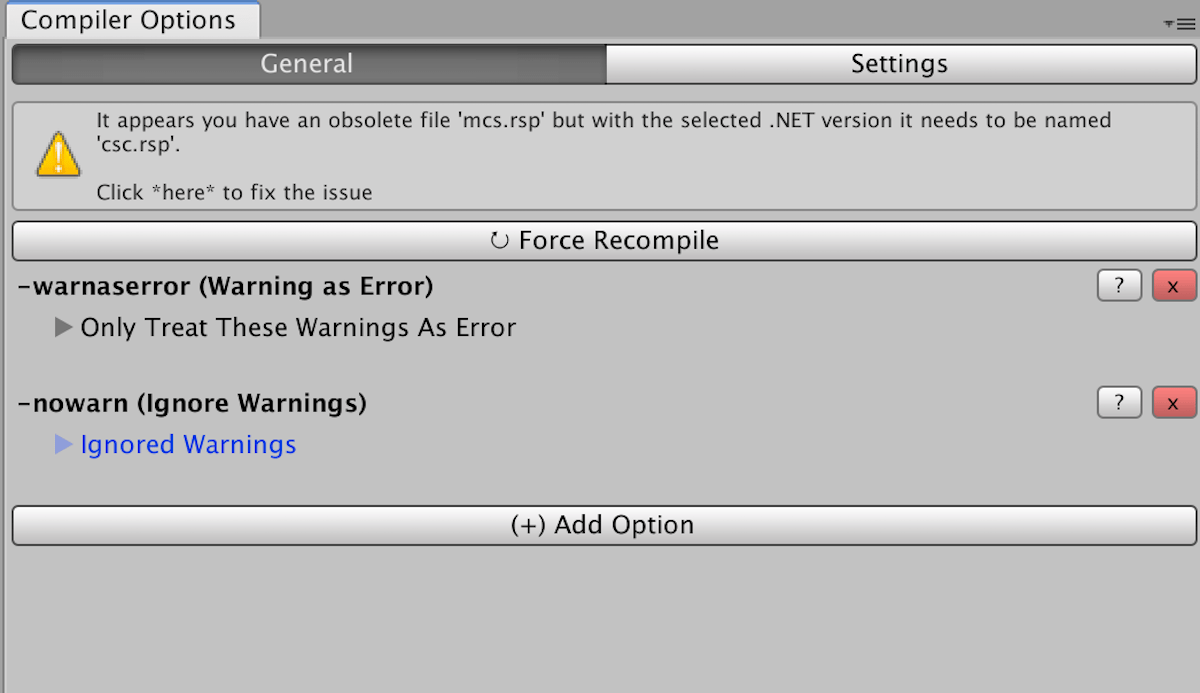Open the panel options menu icon
Viewport: 1200px width, 693px height.
1180,24
